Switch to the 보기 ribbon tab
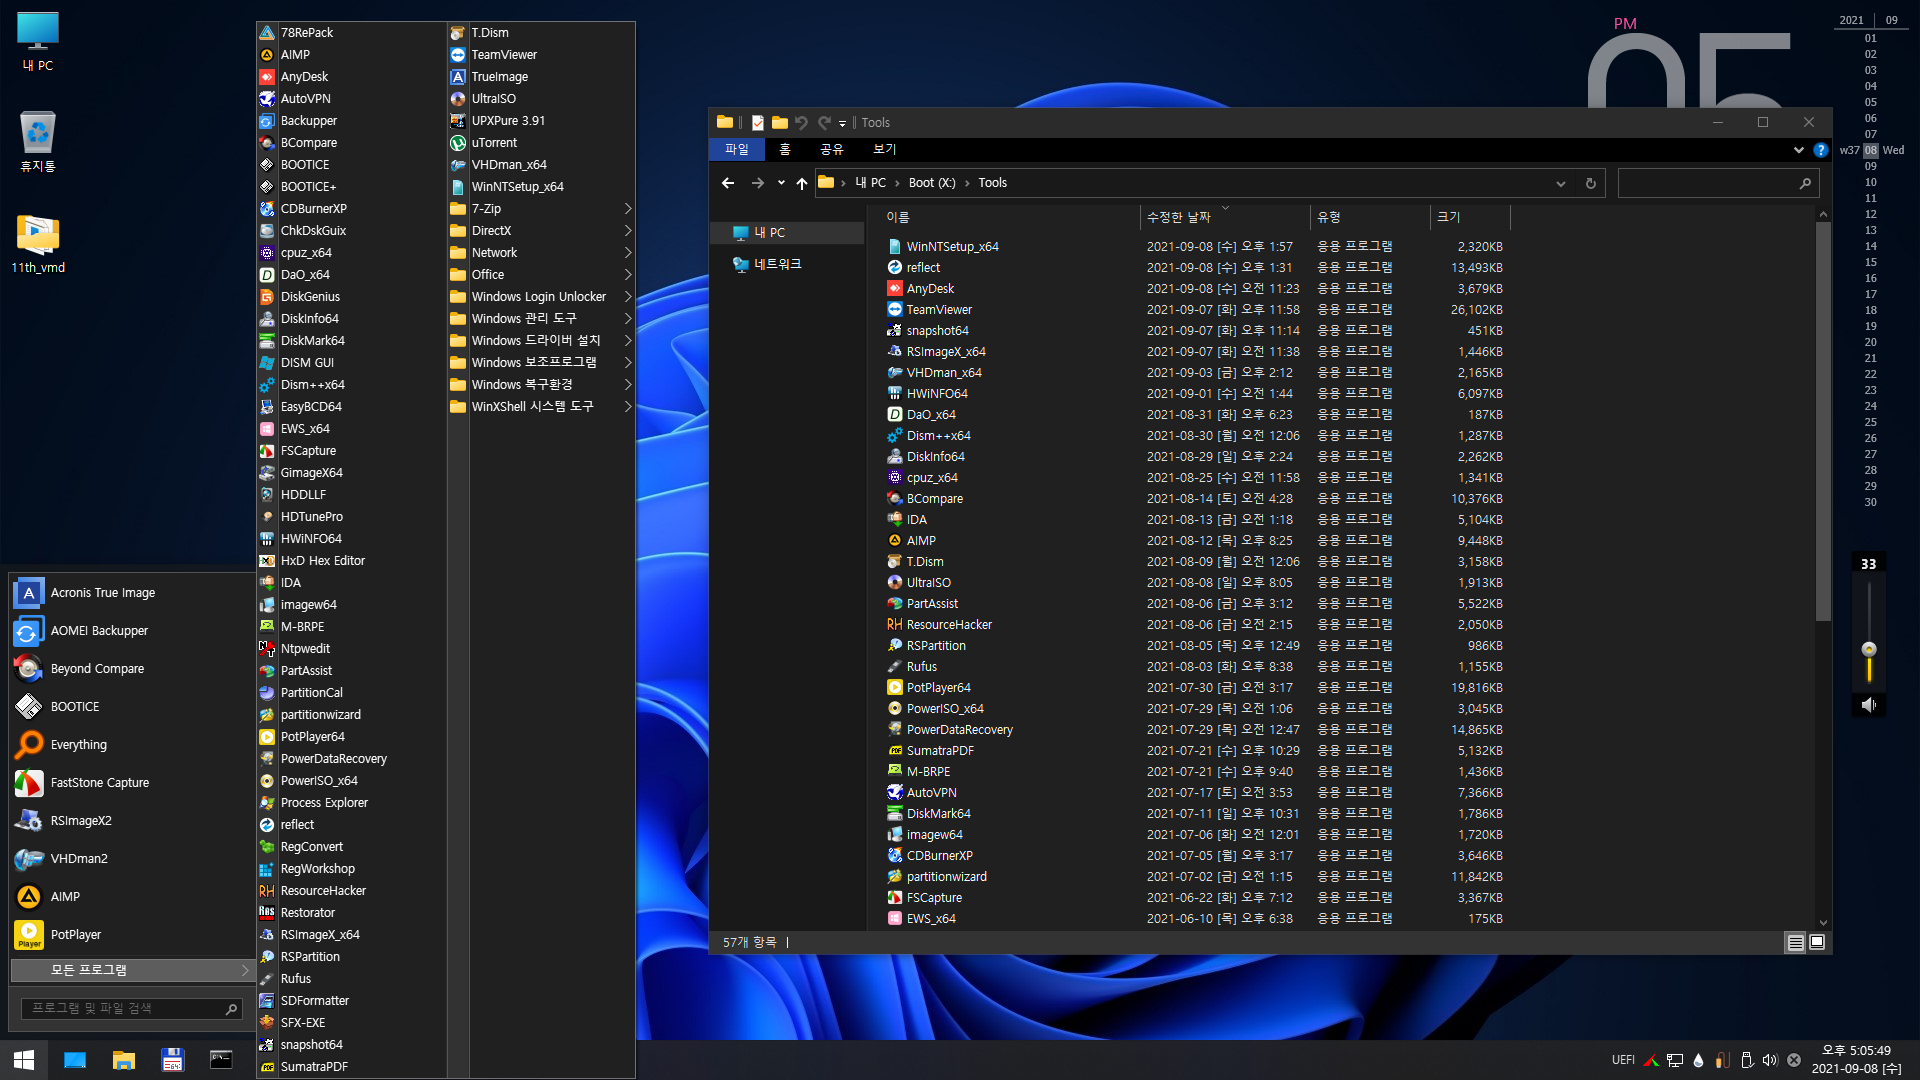The image size is (1920, 1080). pos(885,150)
